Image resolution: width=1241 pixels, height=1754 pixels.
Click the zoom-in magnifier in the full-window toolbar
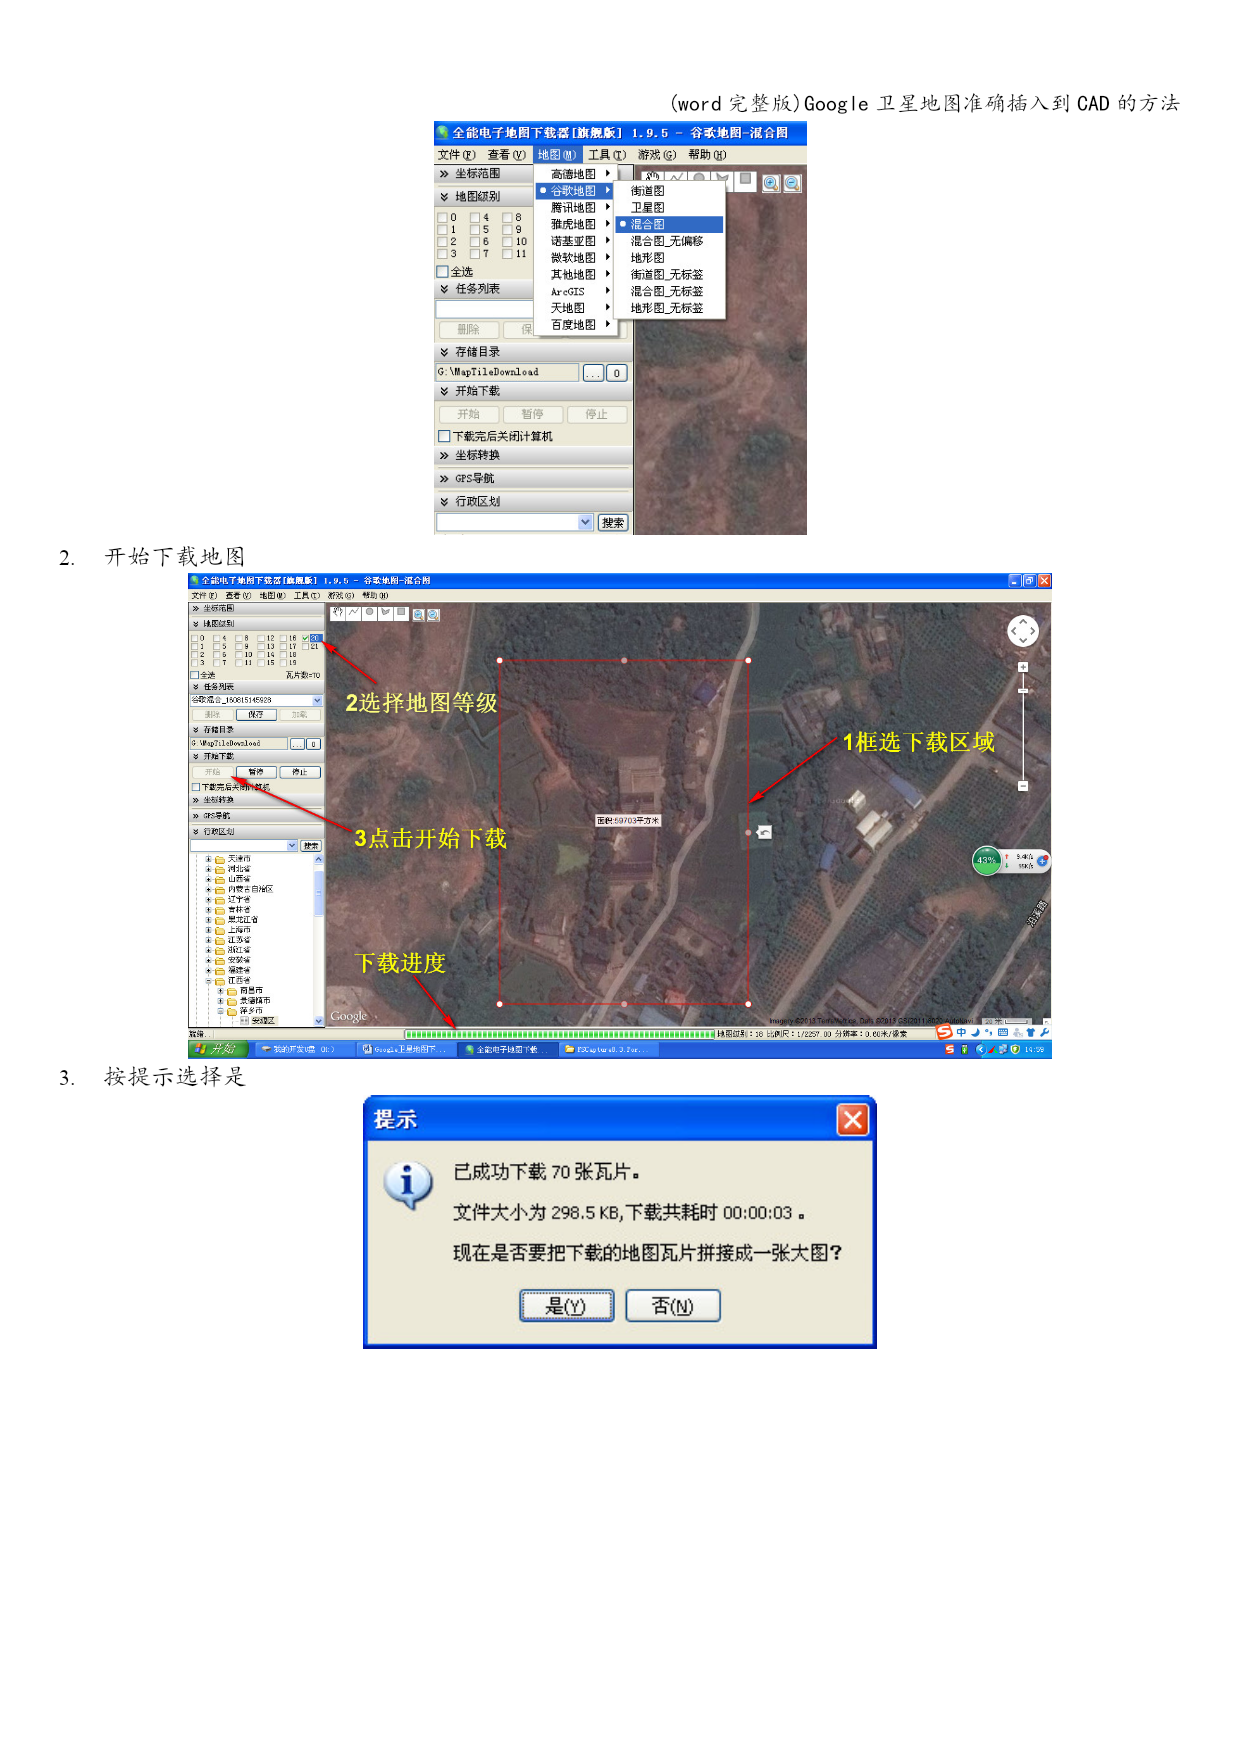418,615
